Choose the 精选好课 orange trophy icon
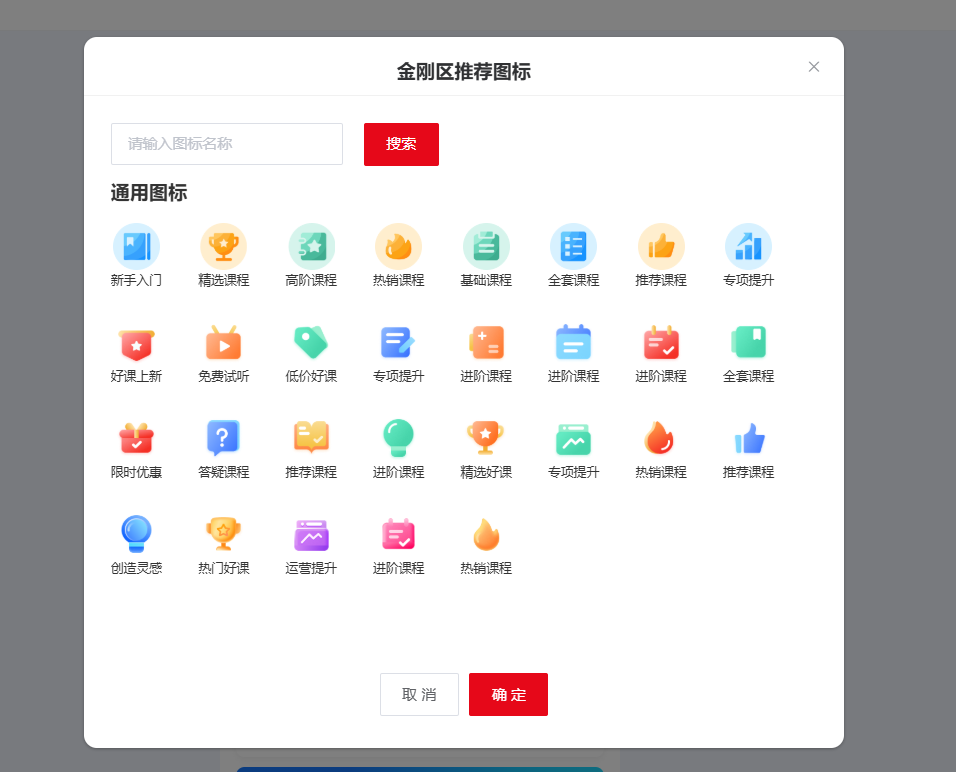This screenshot has width=956, height=772. [487, 439]
